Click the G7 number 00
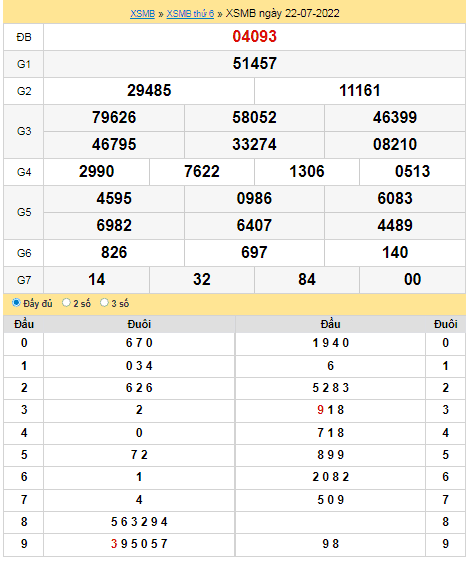This screenshot has width=470, height=561. pos(412,279)
